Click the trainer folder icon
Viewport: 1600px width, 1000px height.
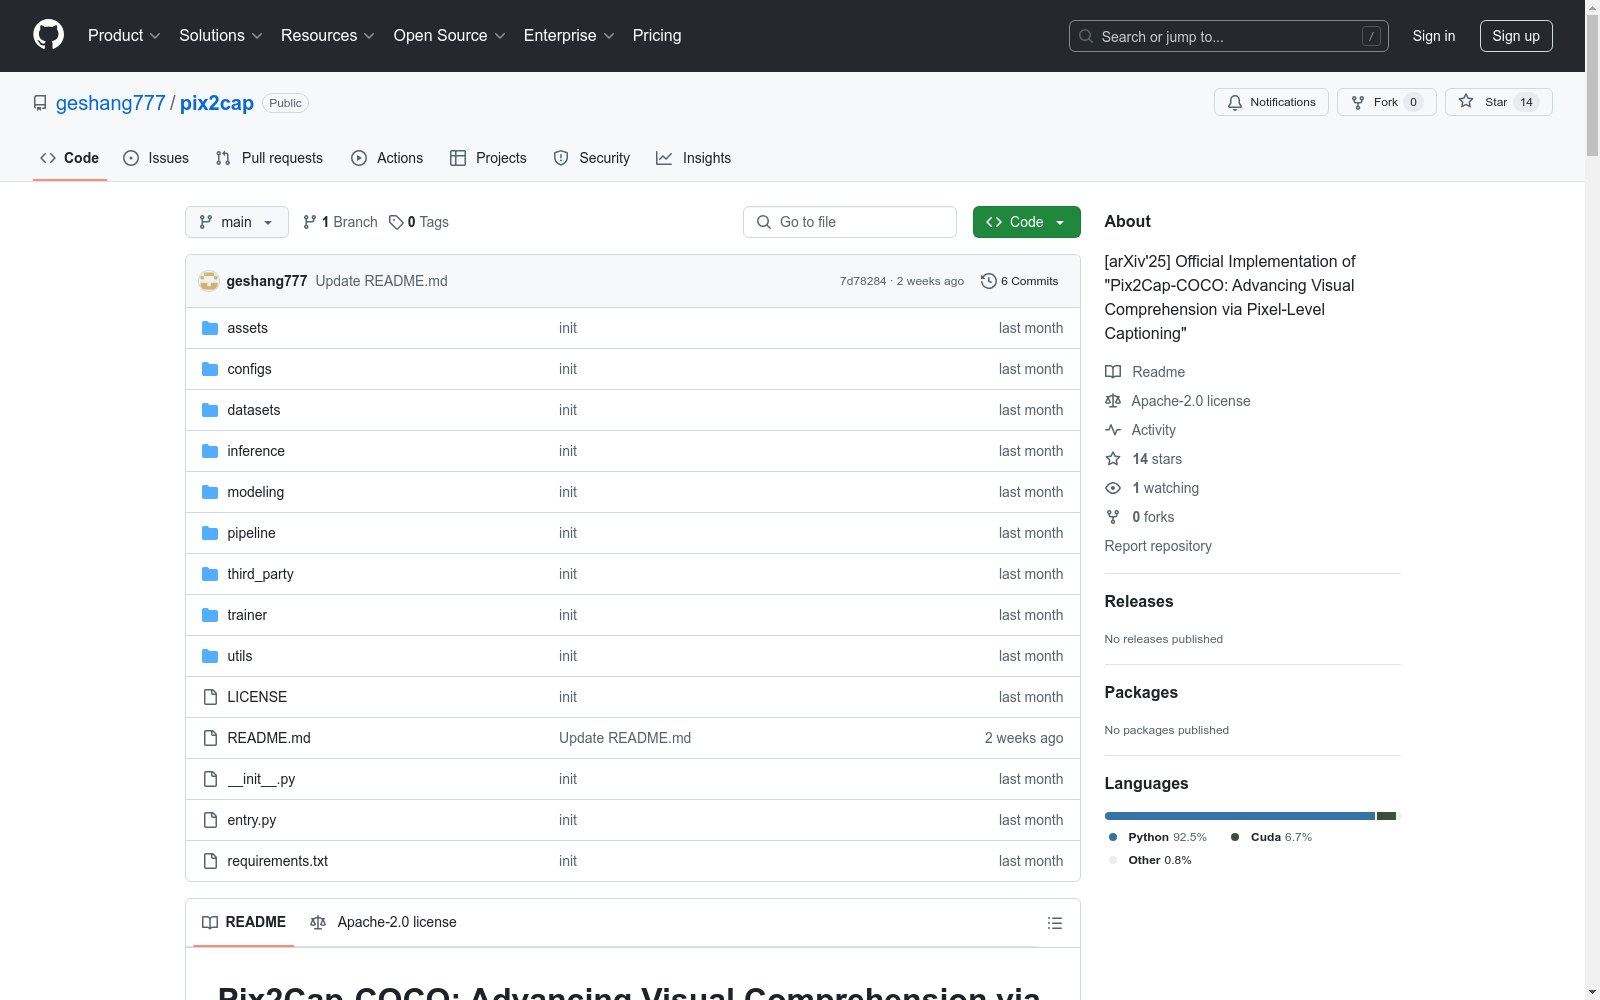(210, 615)
